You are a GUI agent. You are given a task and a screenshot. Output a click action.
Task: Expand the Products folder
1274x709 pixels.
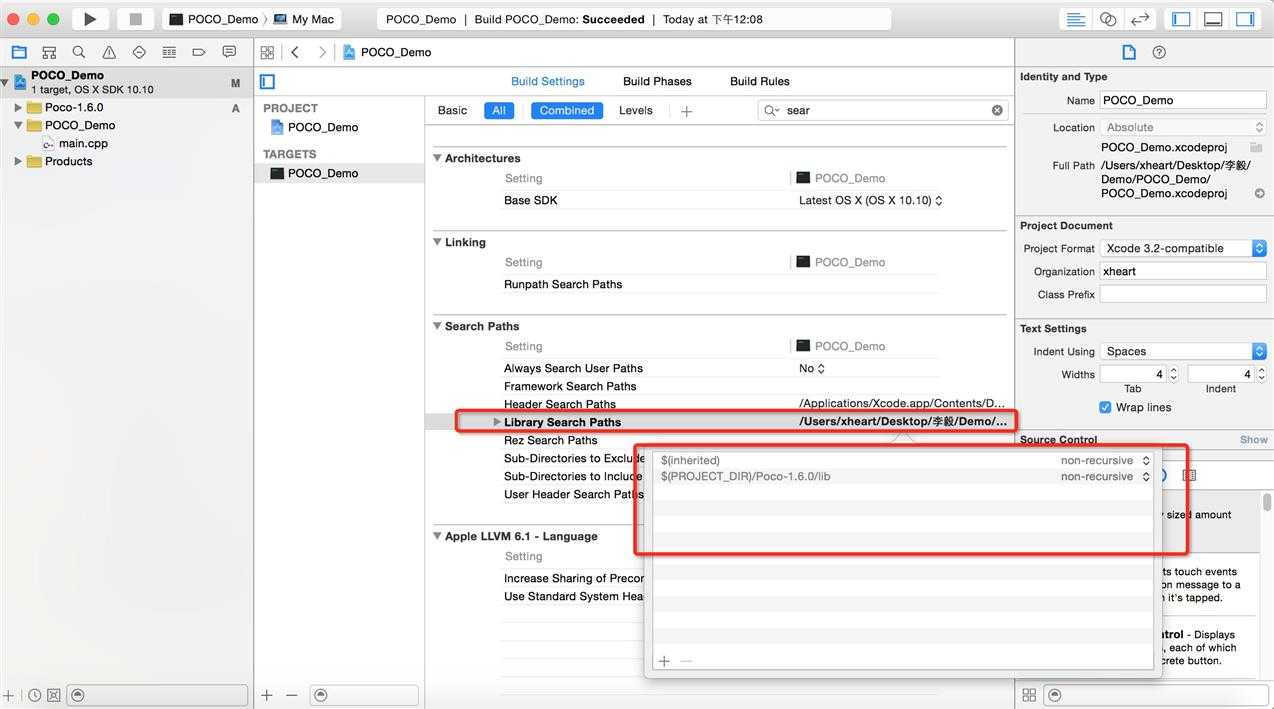click(18, 161)
